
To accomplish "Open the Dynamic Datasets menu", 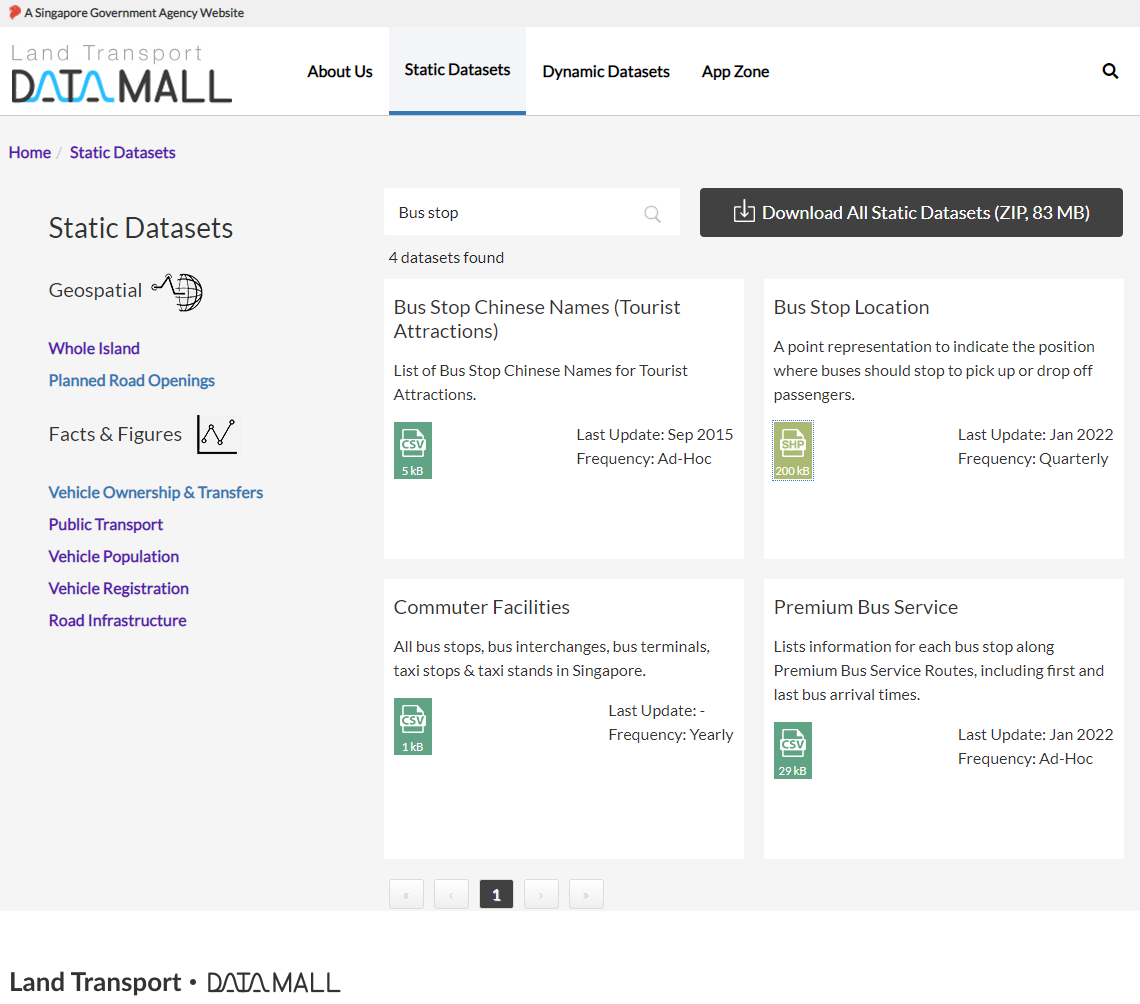I will click(x=605, y=71).
